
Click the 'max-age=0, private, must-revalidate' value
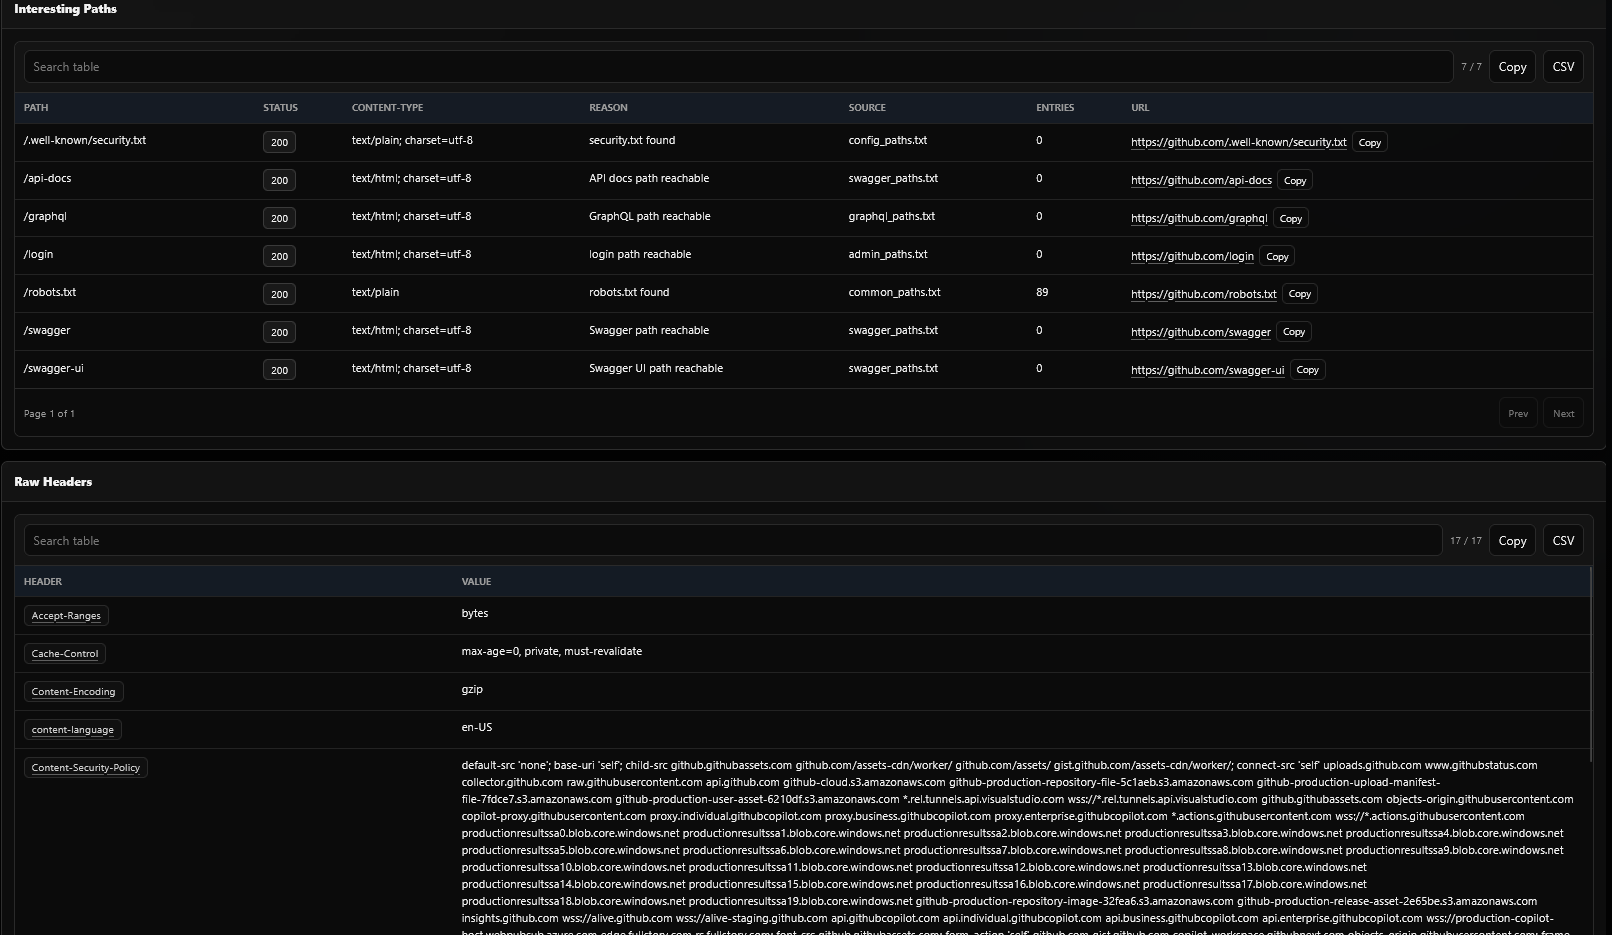click(552, 652)
